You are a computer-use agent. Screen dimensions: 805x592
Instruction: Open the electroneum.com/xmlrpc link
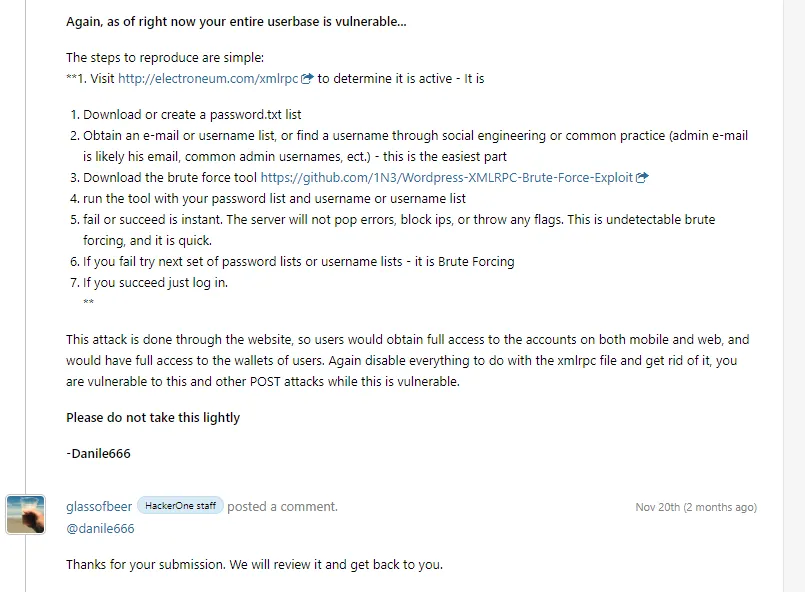208,79
